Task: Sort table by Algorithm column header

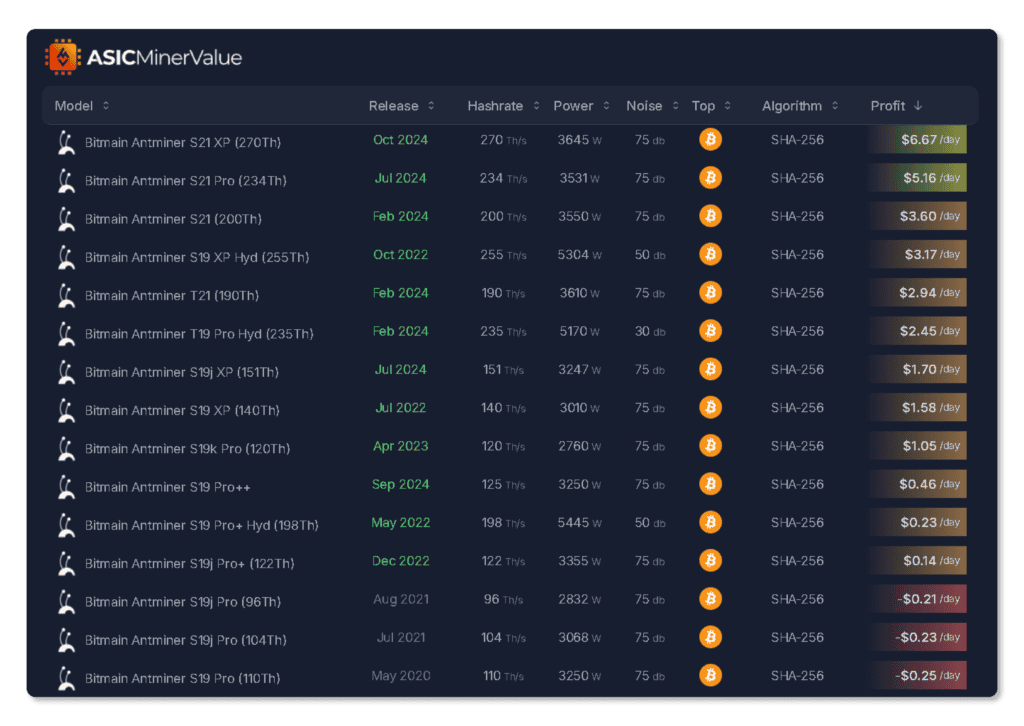Action: coord(799,106)
